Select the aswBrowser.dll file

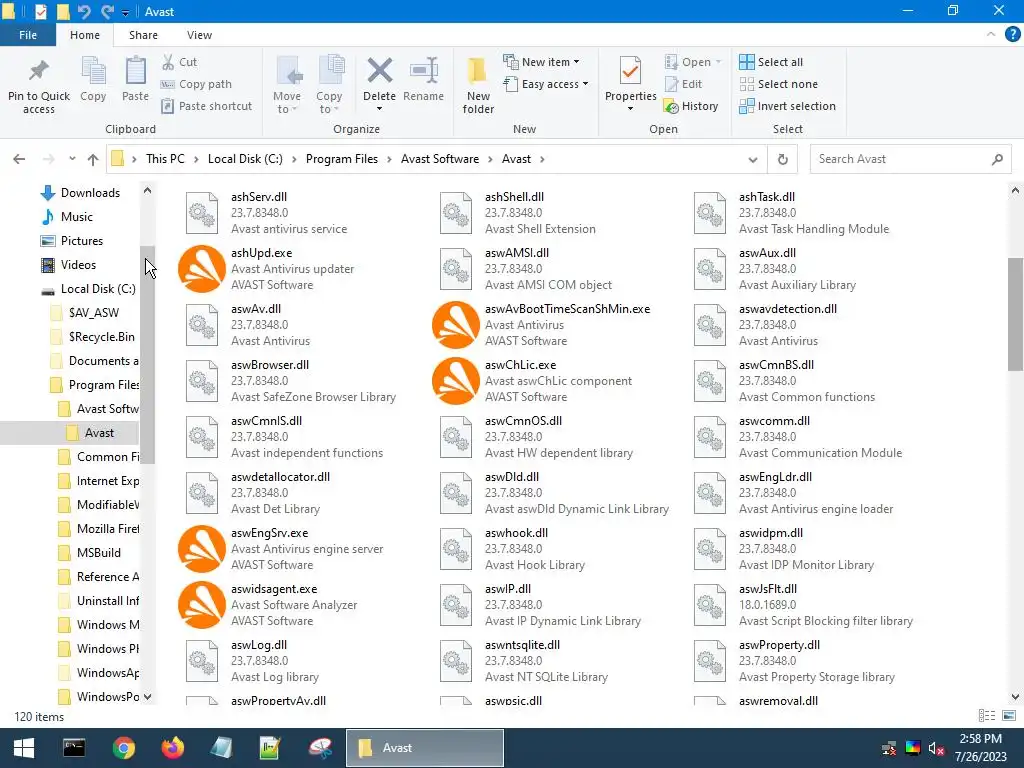click(x=291, y=381)
